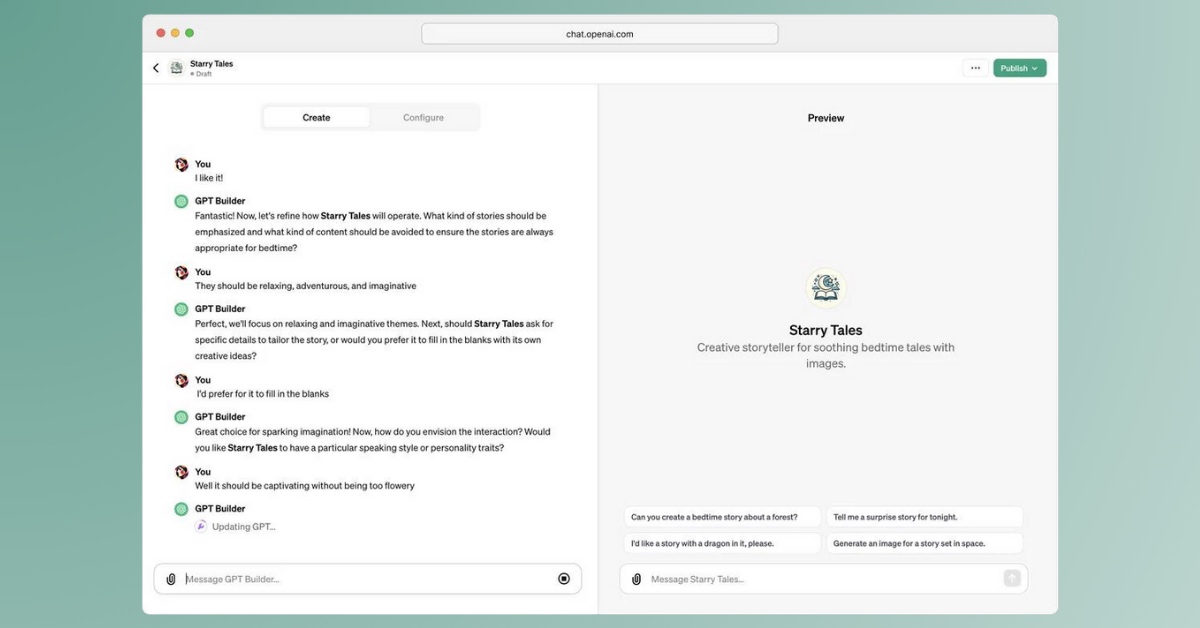Open the three-dots more options menu
Image resolution: width=1200 pixels, height=628 pixels.
pos(975,68)
